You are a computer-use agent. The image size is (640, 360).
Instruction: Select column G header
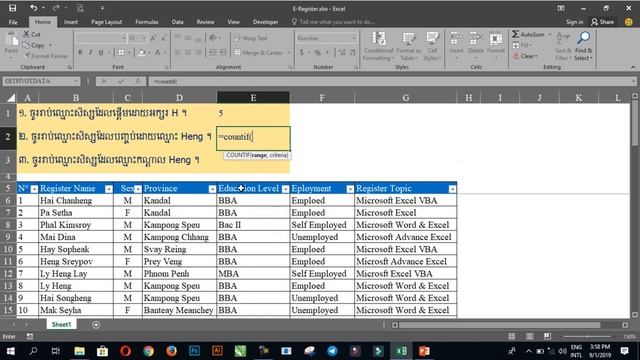pyautogui.click(x=405, y=98)
